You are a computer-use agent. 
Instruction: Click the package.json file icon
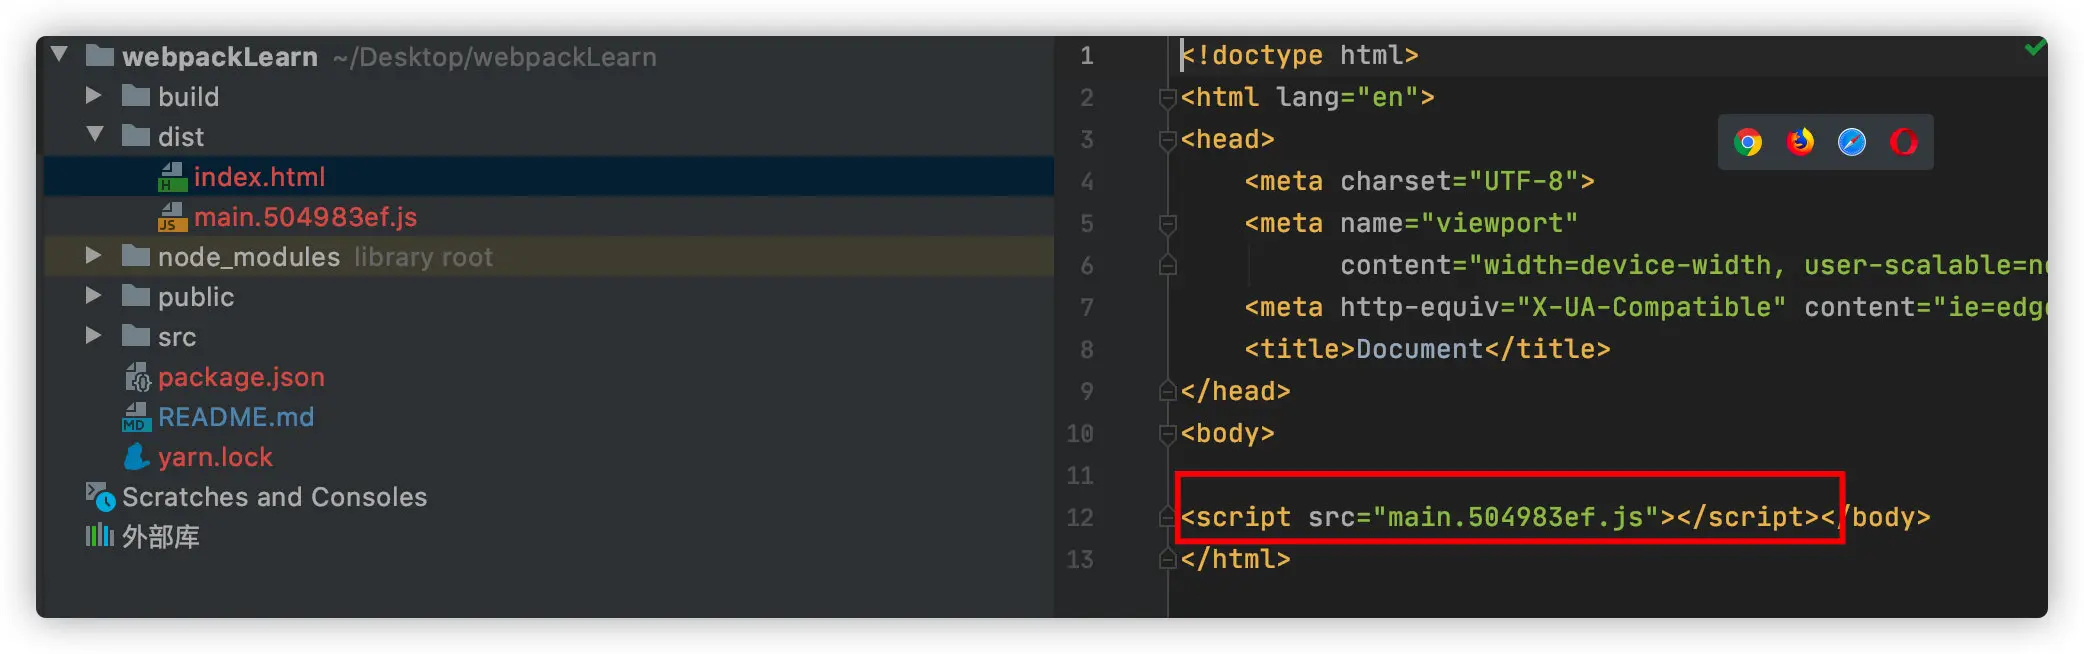(x=137, y=377)
